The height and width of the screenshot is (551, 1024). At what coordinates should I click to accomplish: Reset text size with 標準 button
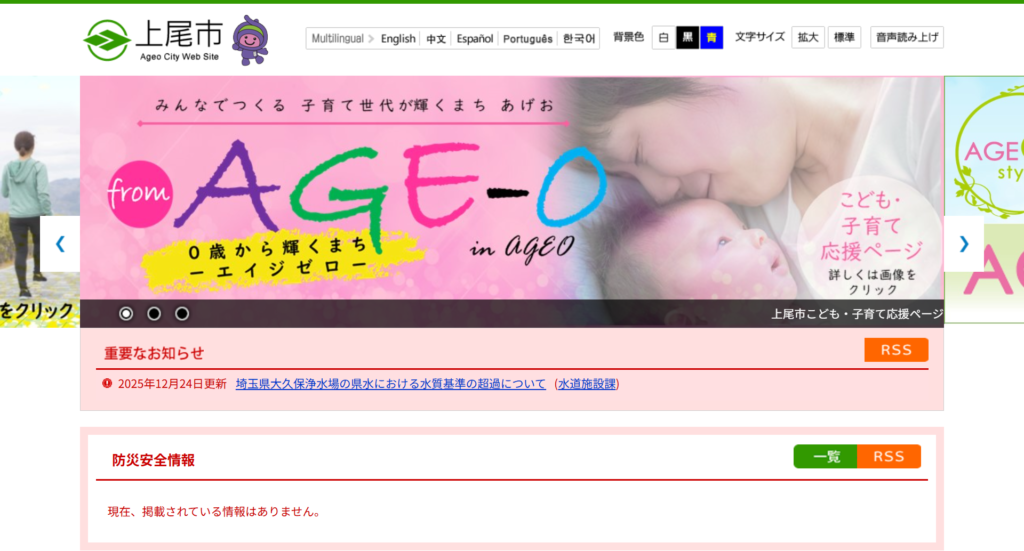click(x=844, y=38)
